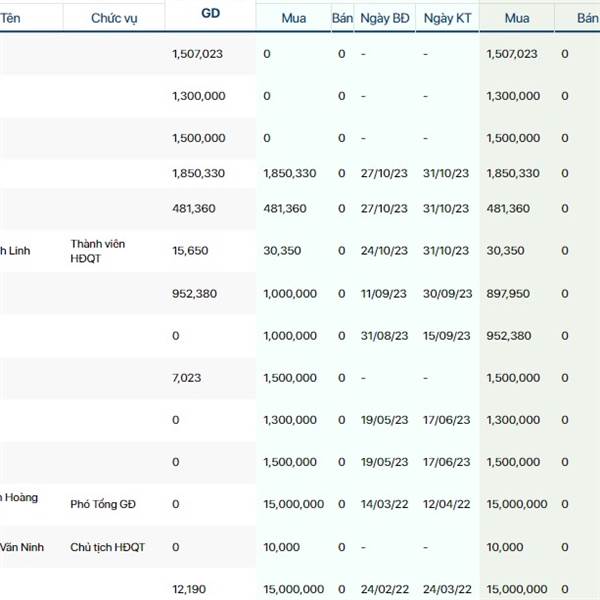
Task: Select the GD column header
Action: (x=210, y=13)
